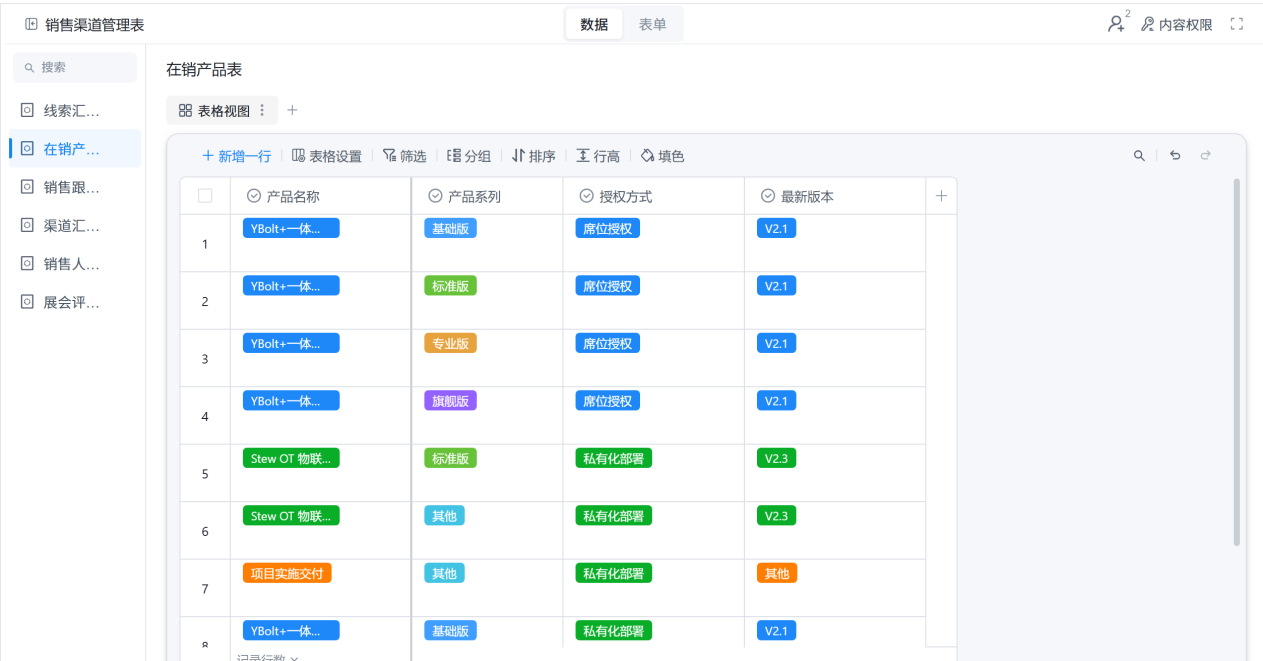Image resolution: width=1263 pixels, height=661 pixels.
Task: Click the 旗舰版 tag in row 4
Action: (x=450, y=401)
